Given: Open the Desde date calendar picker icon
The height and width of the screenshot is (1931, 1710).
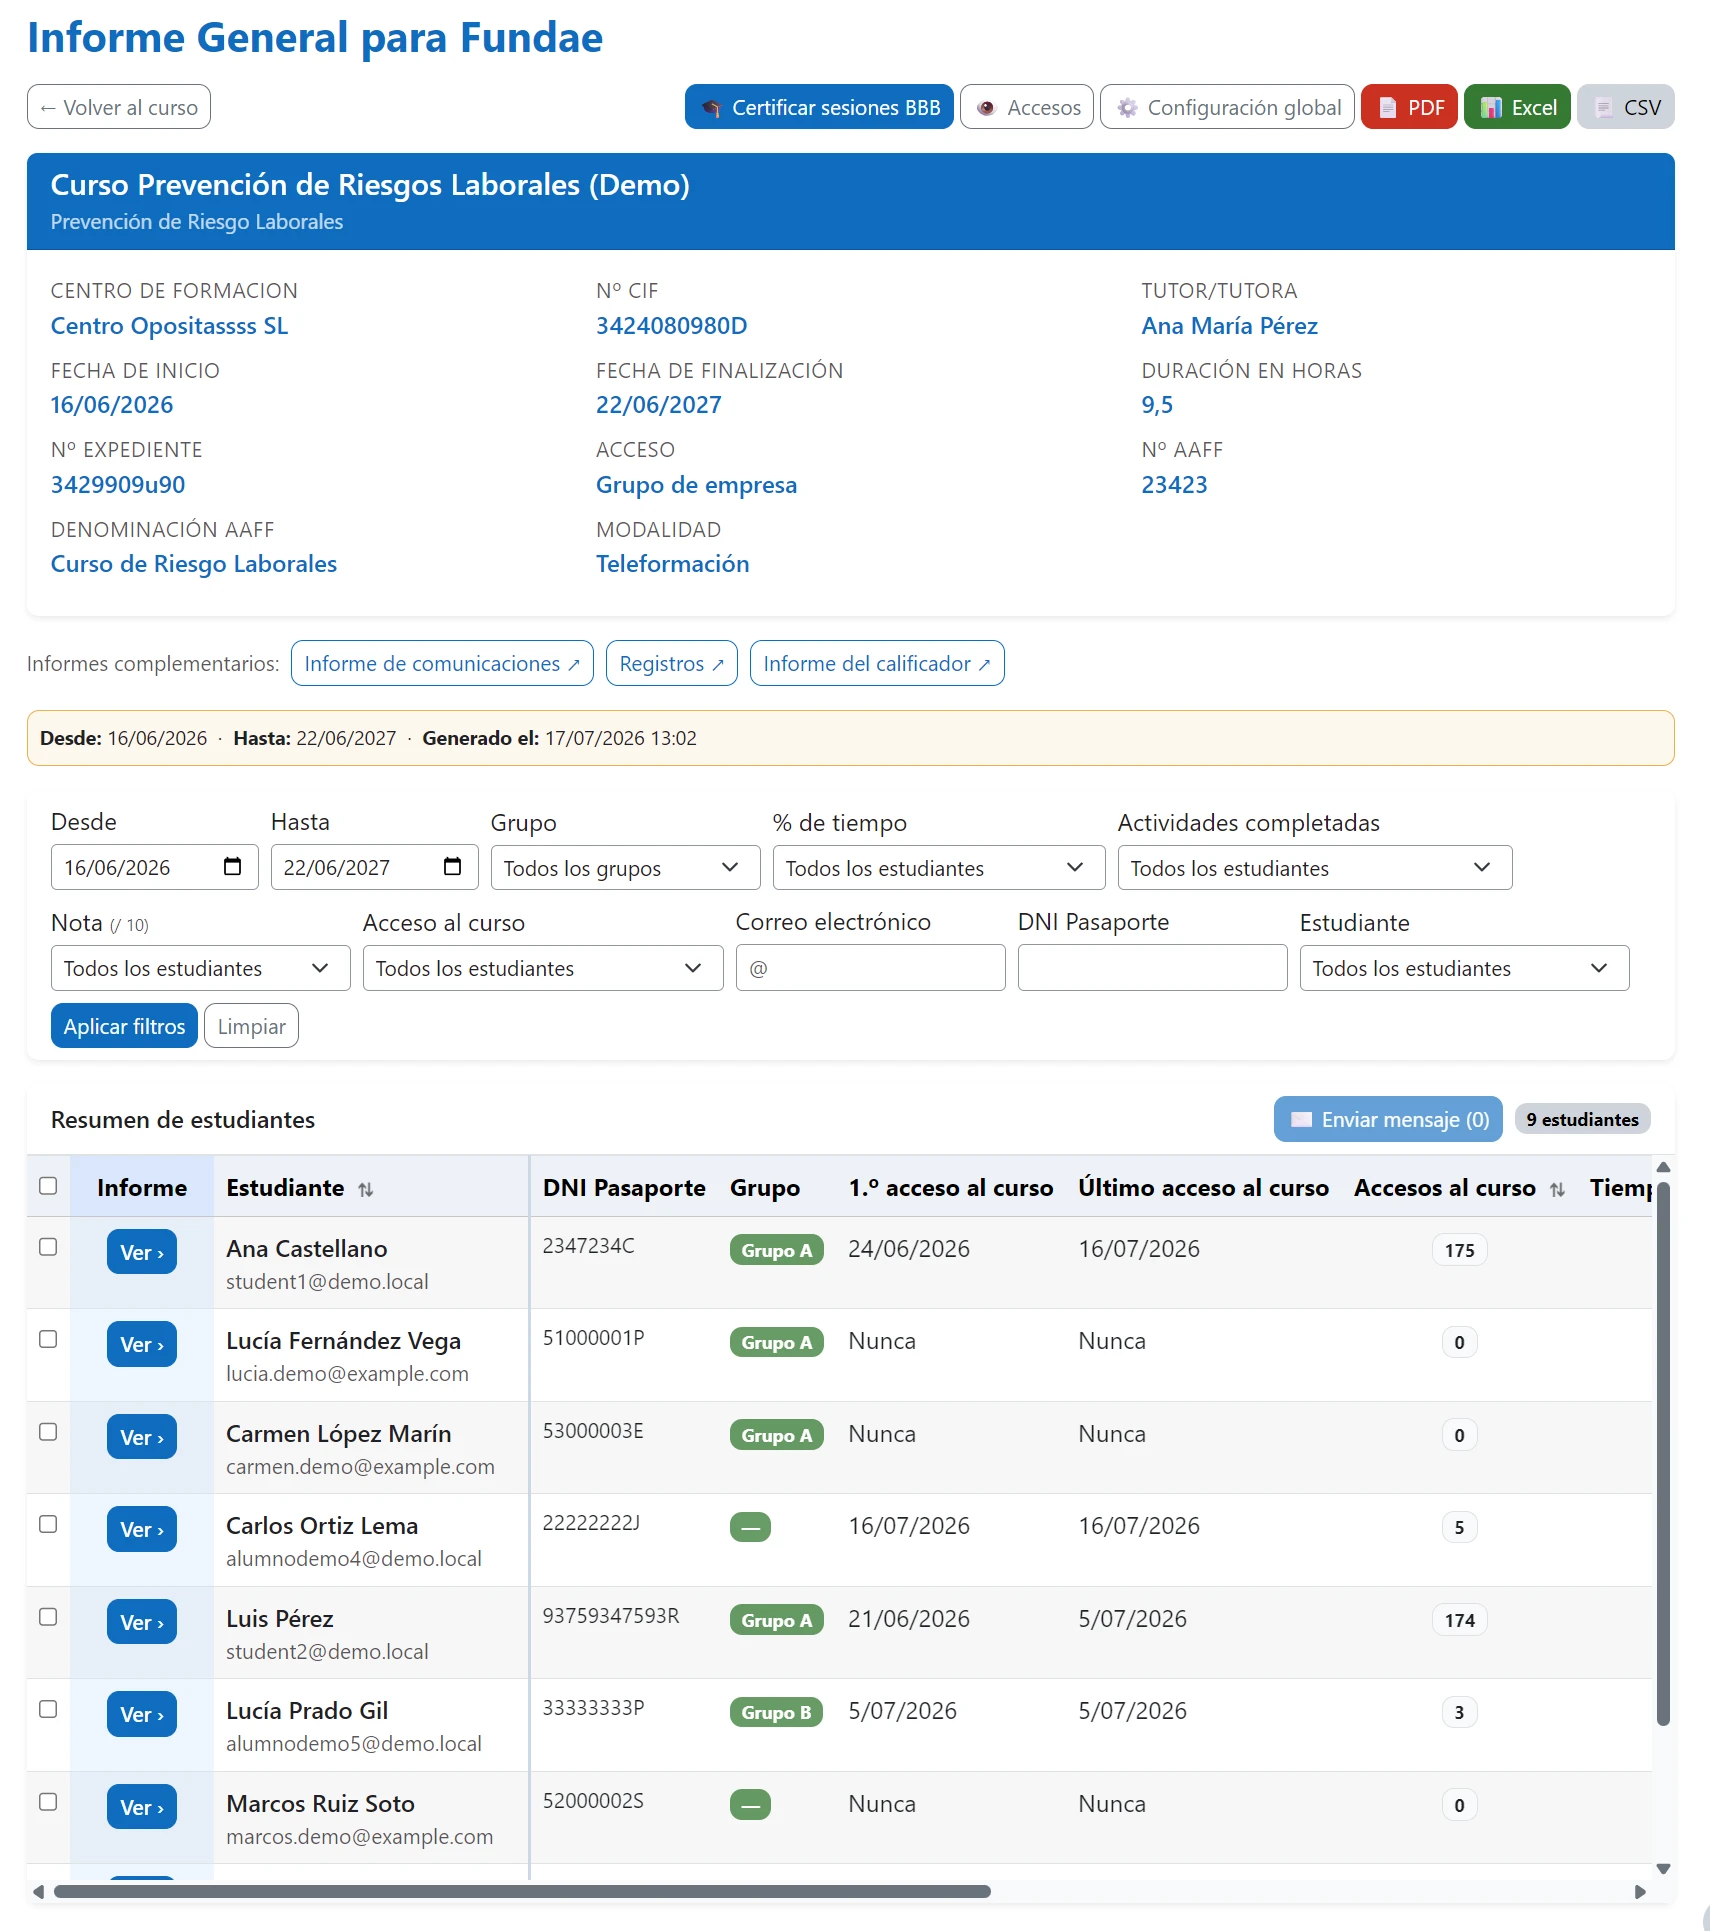Looking at the screenshot, I should point(233,867).
